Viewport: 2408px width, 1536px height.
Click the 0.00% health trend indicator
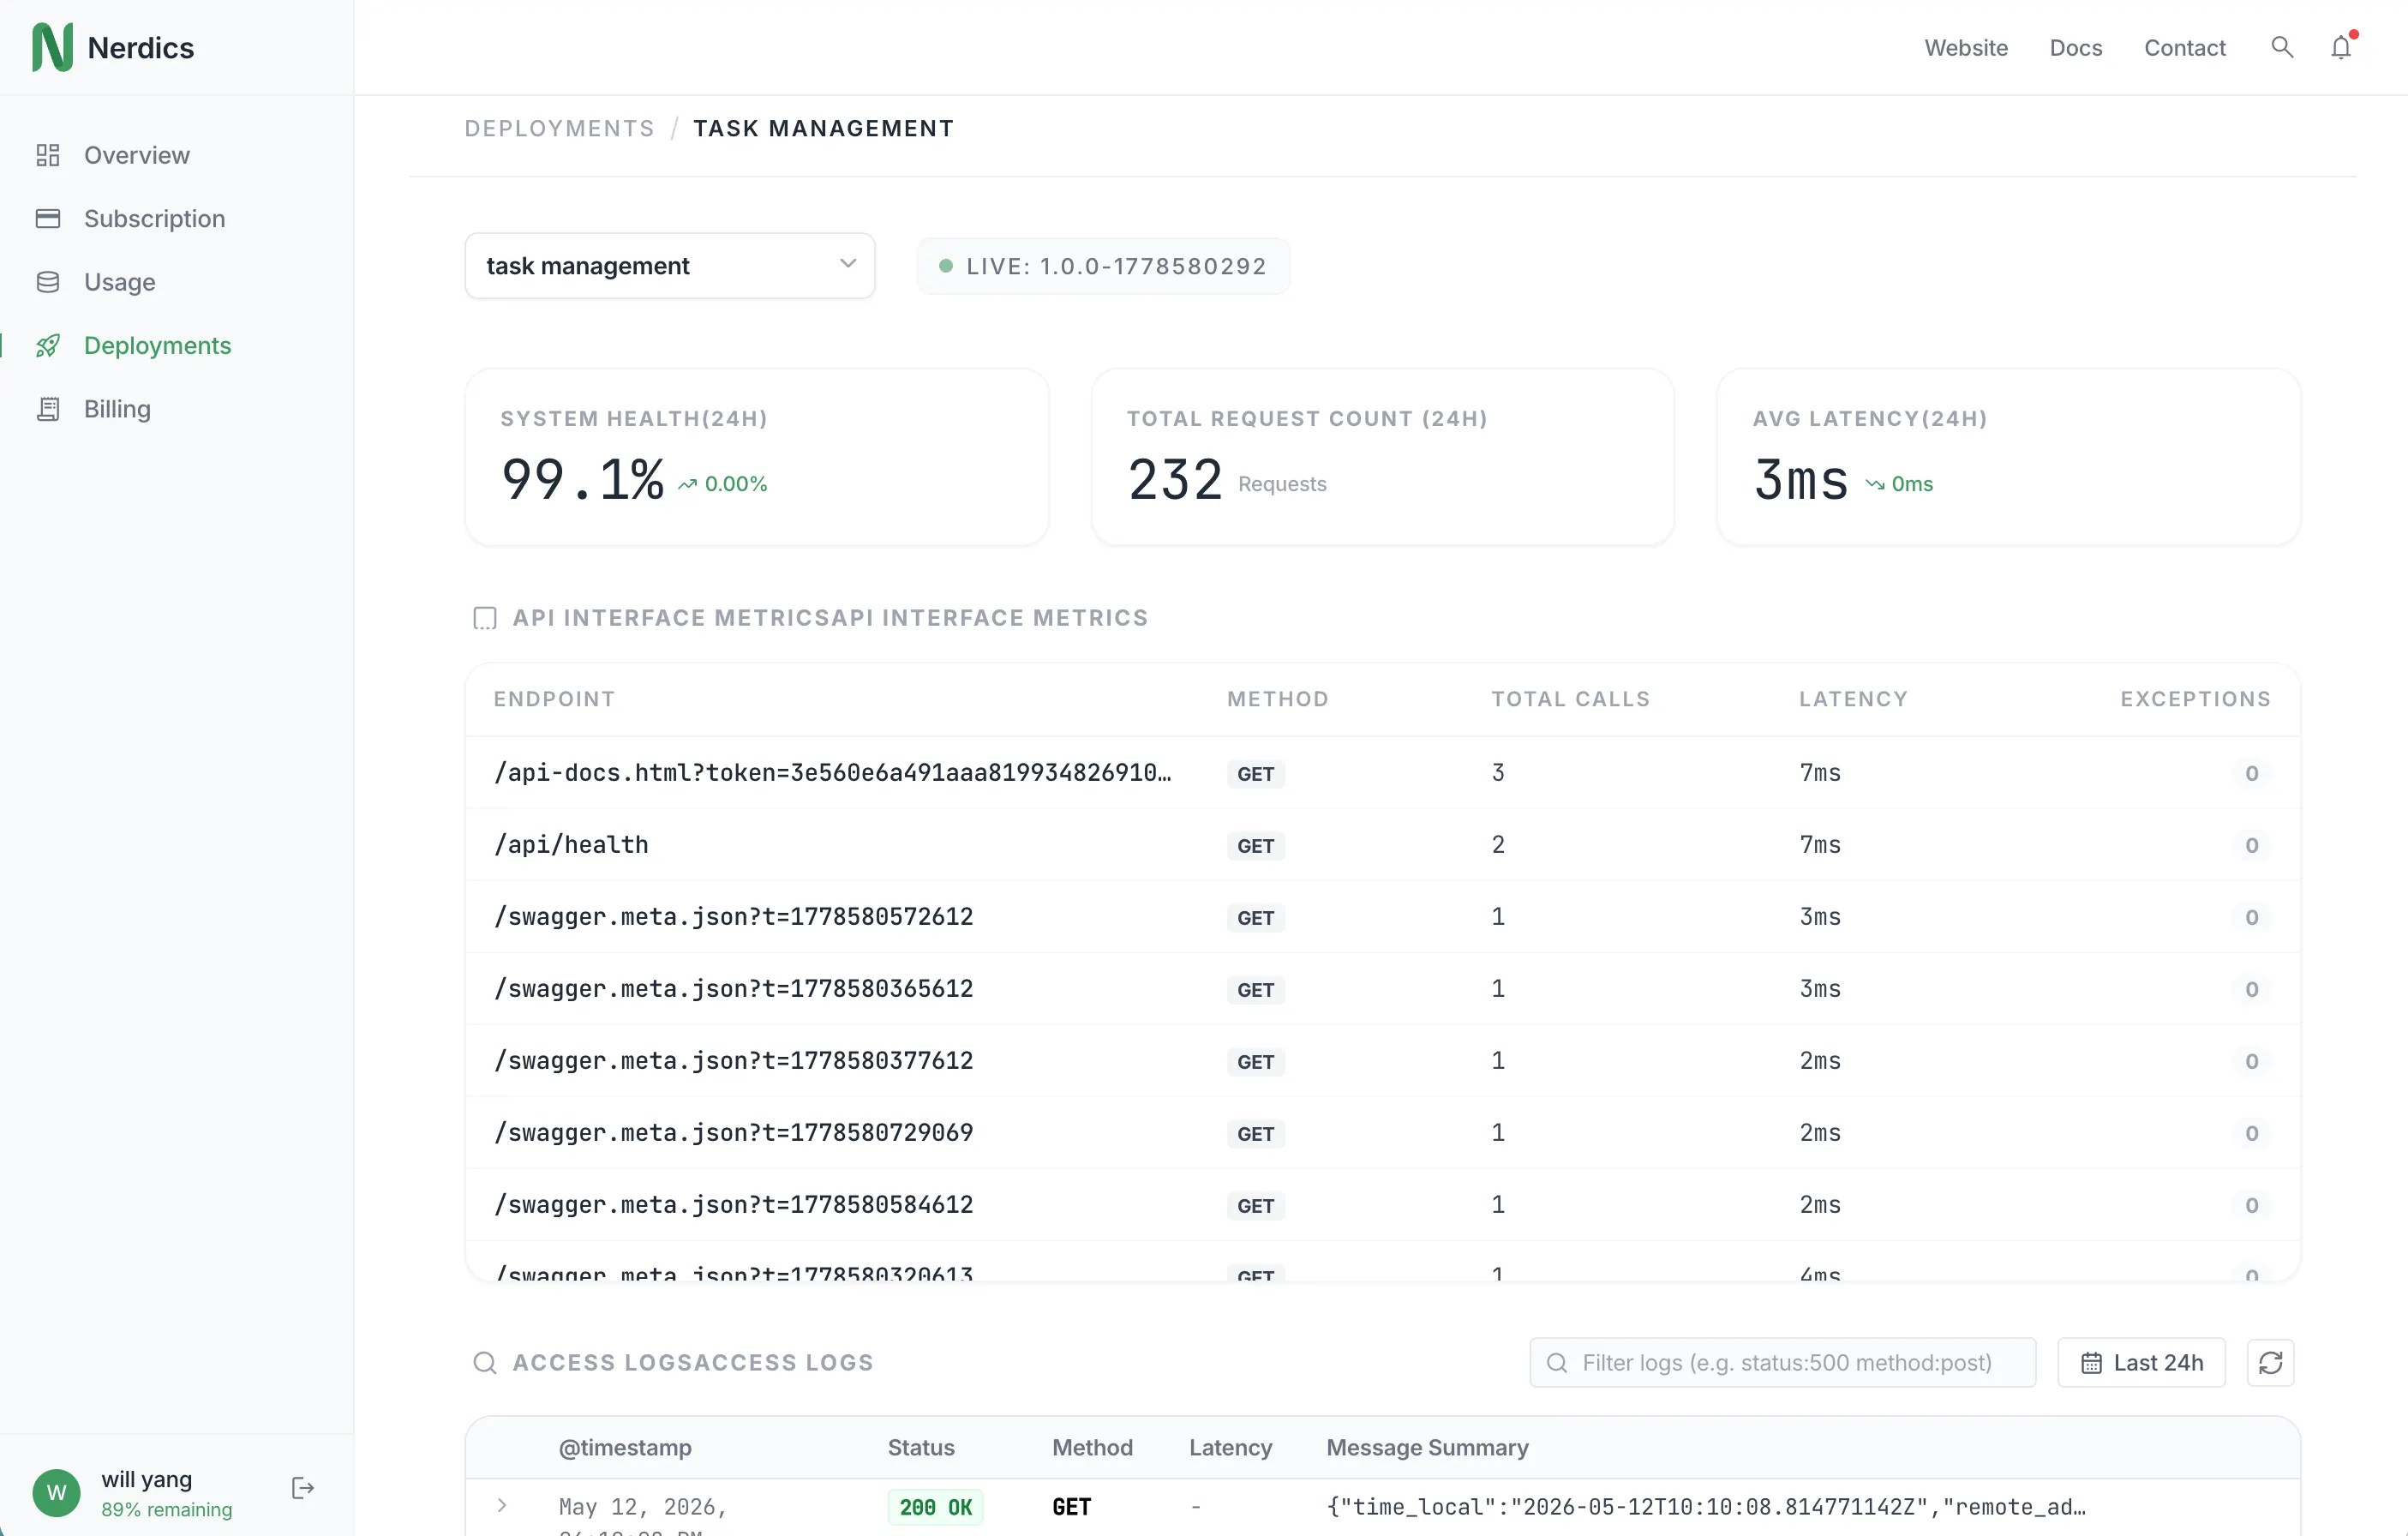[x=723, y=484]
